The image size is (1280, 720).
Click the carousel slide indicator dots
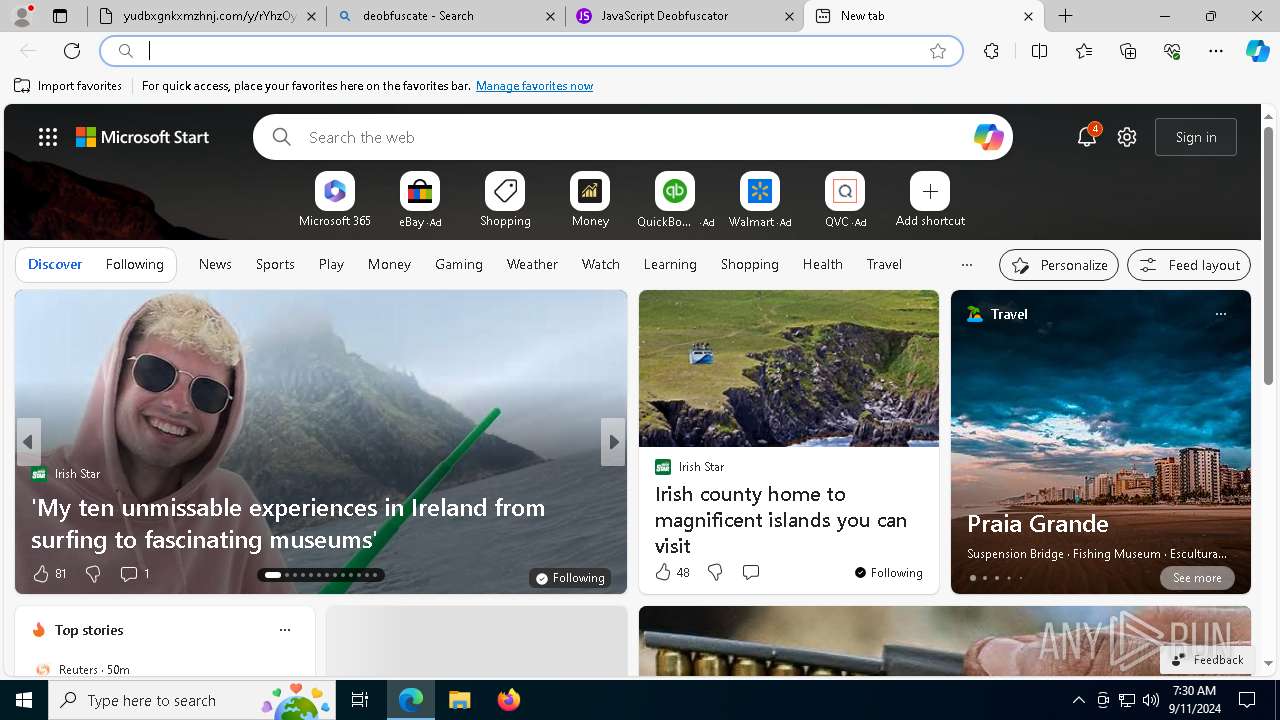click(x=321, y=575)
